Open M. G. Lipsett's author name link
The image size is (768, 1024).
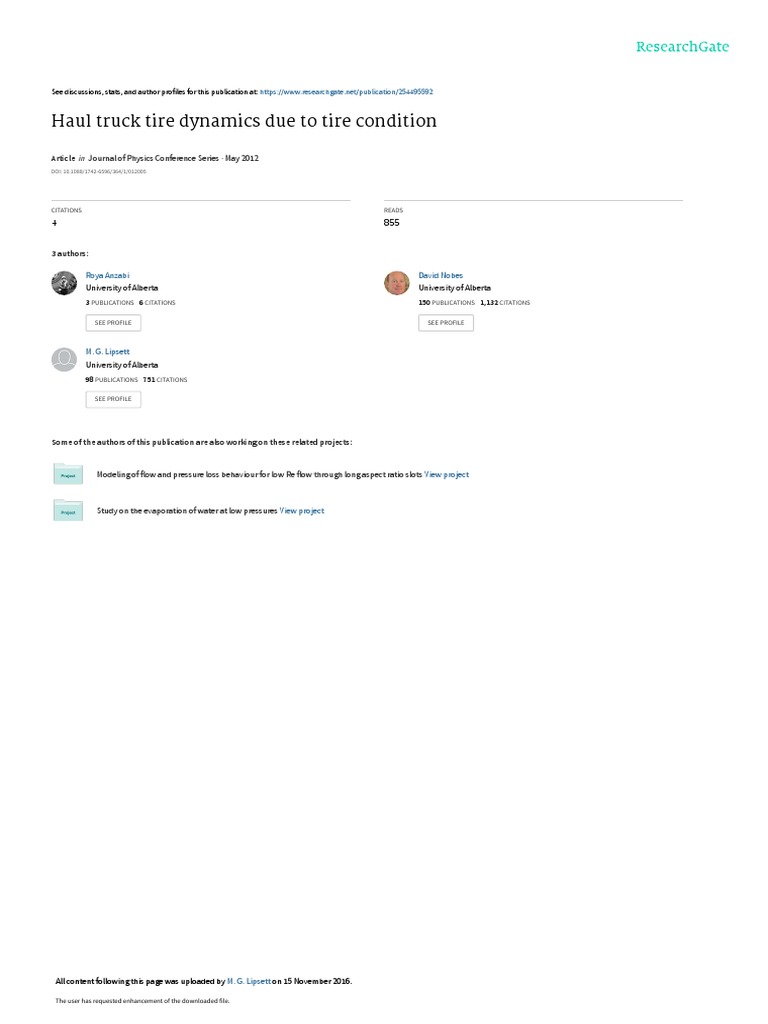[108, 352]
